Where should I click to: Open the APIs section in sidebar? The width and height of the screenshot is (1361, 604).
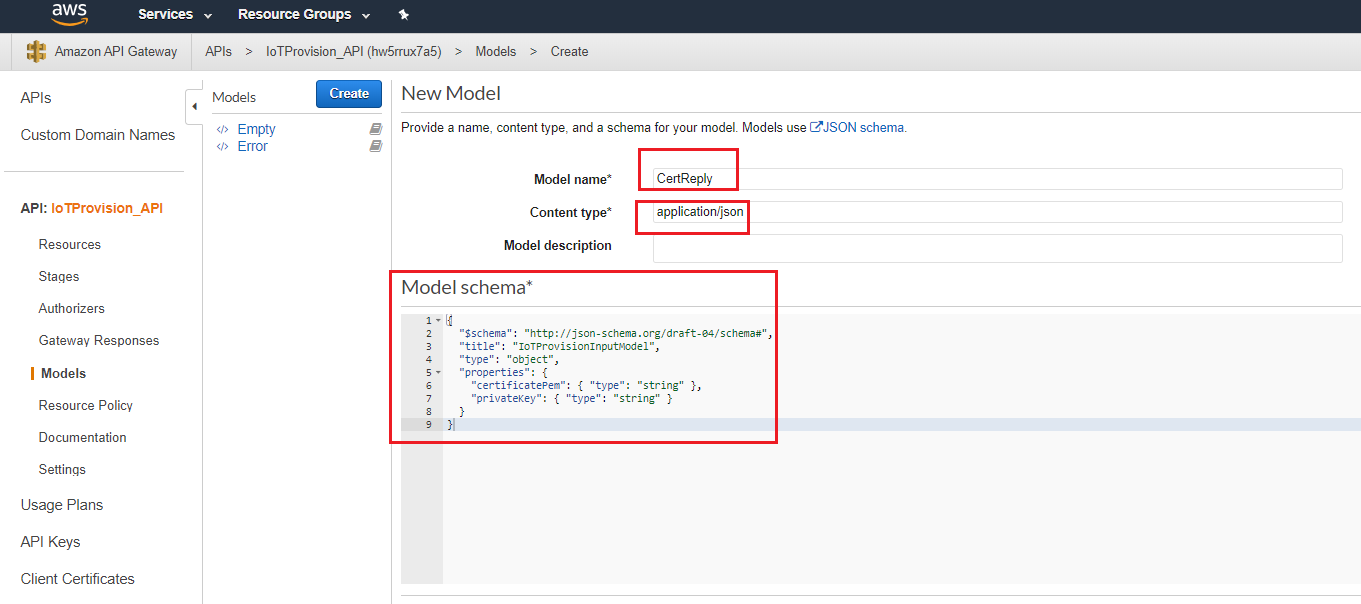pyautogui.click(x=36, y=98)
